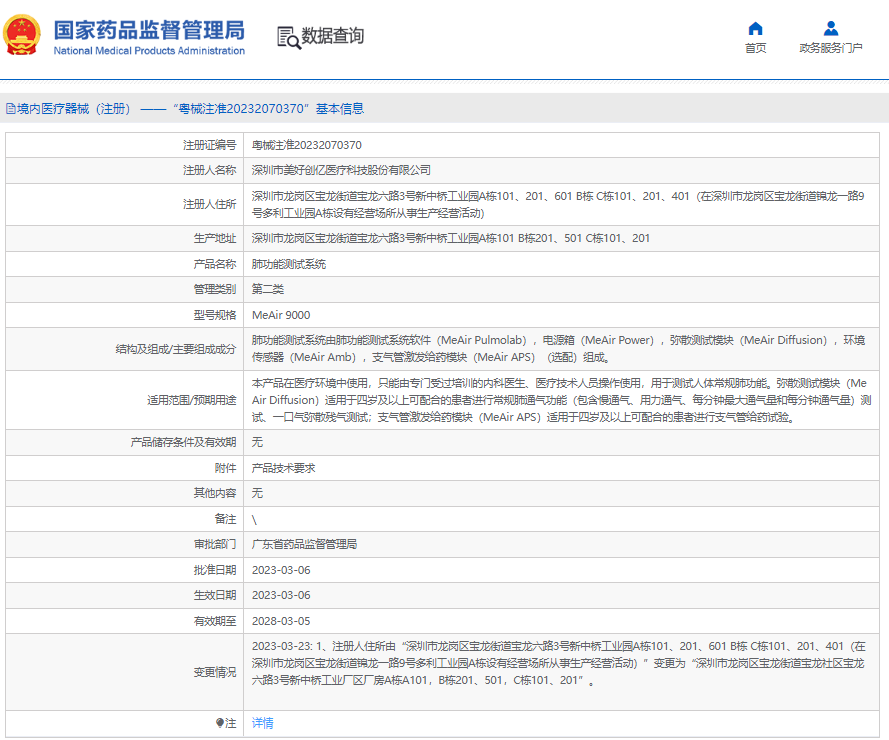Viewport: 889px width, 740px height.
Task: Open the 详情 link
Action: (x=263, y=723)
